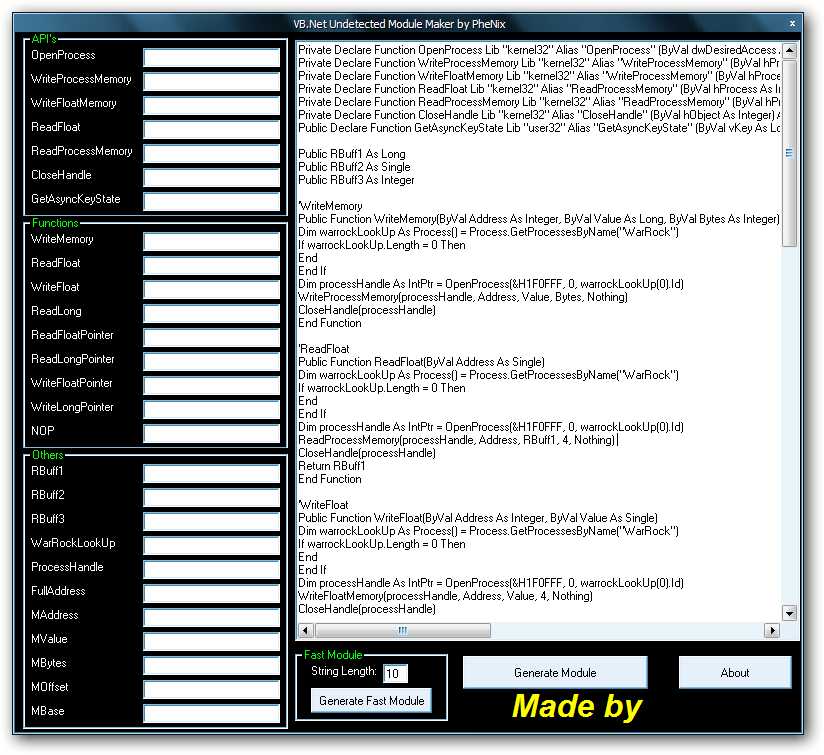Click the MBase input field
This screenshot has width=824, height=755.
pyautogui.click(x=211, y=713)
